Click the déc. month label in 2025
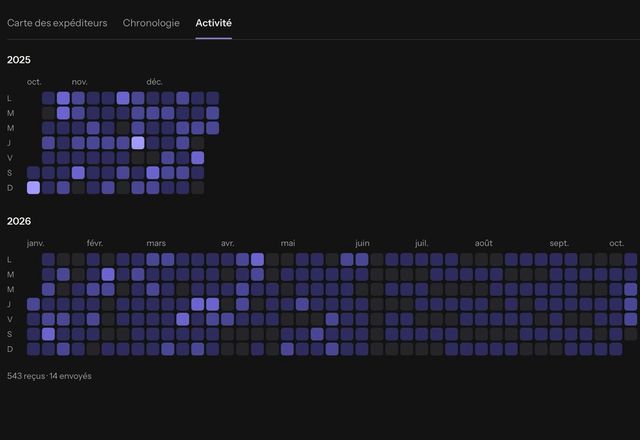The height and width of the screenshot is (440, 640). [154, 82]
